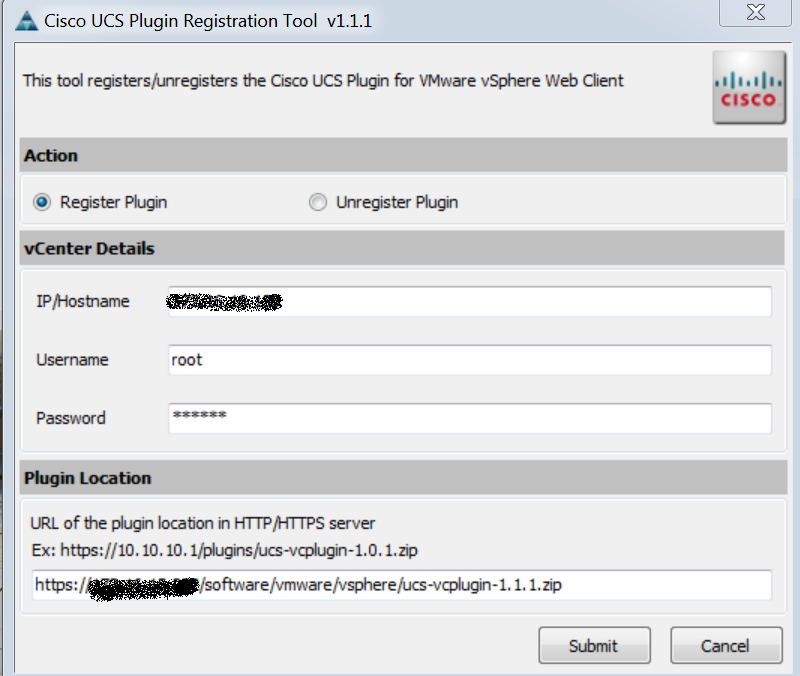Click the vCenter Details section header
This screenshot has height=676, width=800.
(402, 248)
